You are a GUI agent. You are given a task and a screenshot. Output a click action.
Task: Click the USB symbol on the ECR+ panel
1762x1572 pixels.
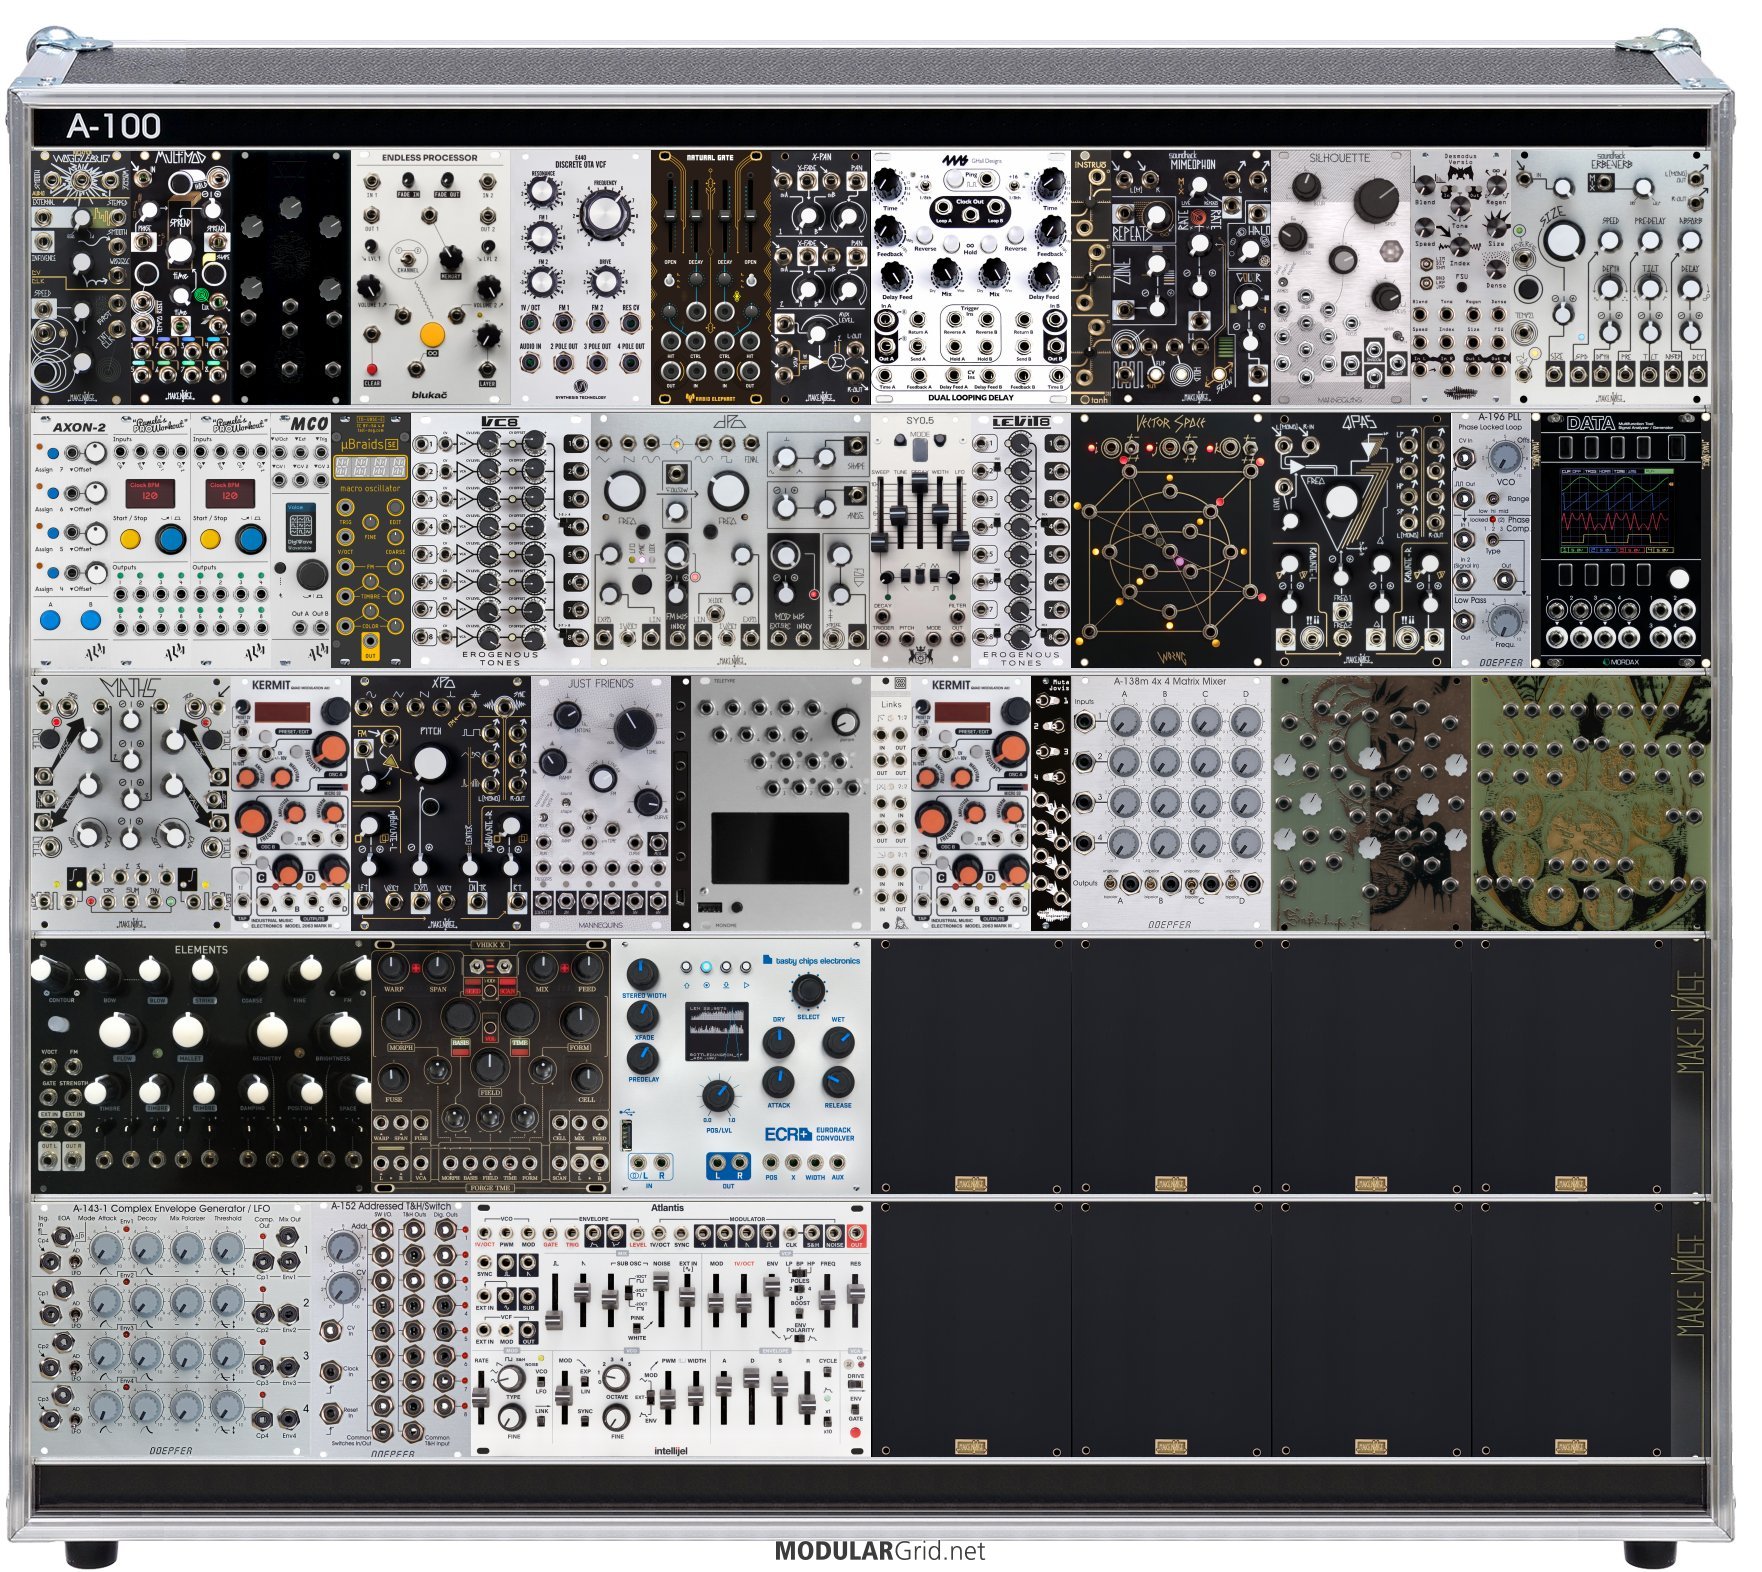(627, 1112)
